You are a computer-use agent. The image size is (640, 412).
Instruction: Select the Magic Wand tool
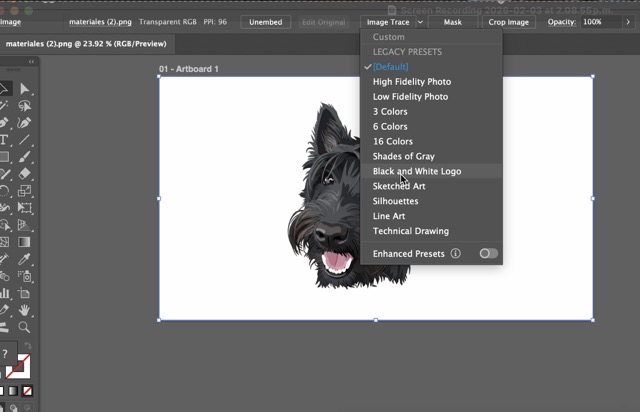(4, 106)
